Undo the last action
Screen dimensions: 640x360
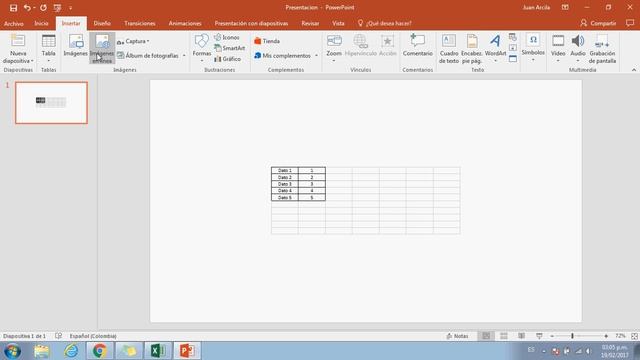(27, 8)
